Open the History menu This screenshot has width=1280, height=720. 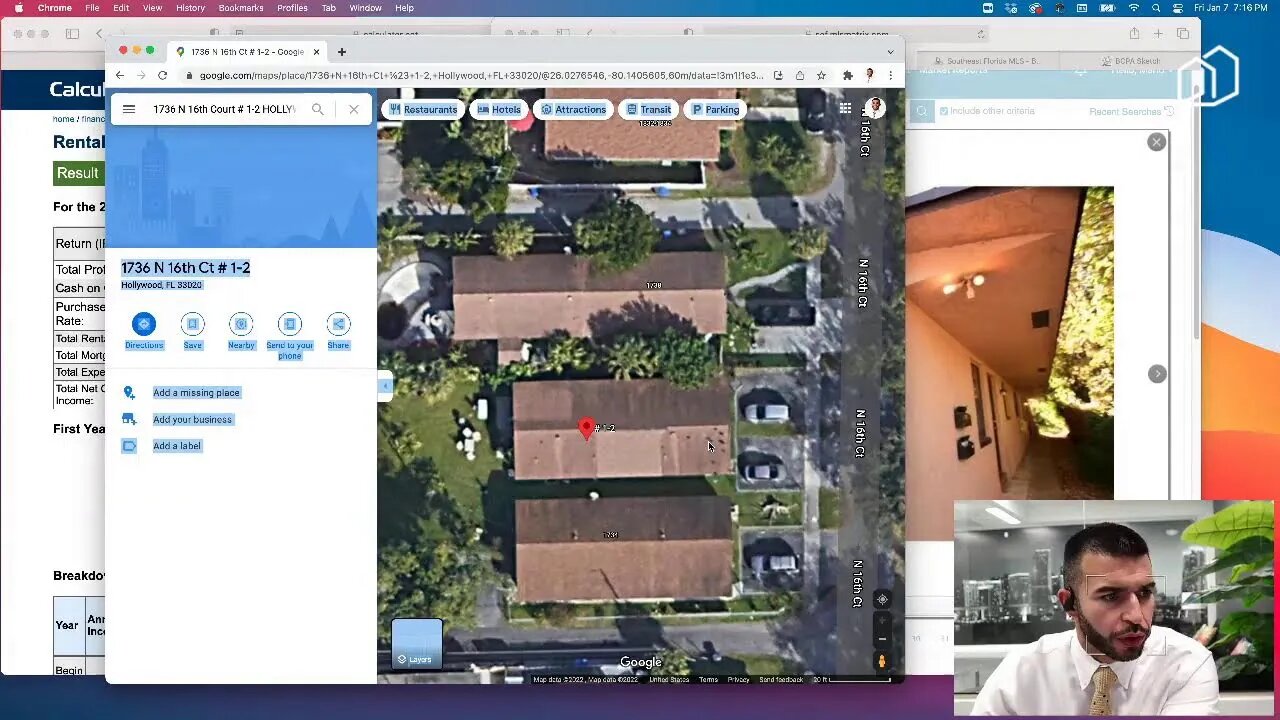[x=190, y=8]
